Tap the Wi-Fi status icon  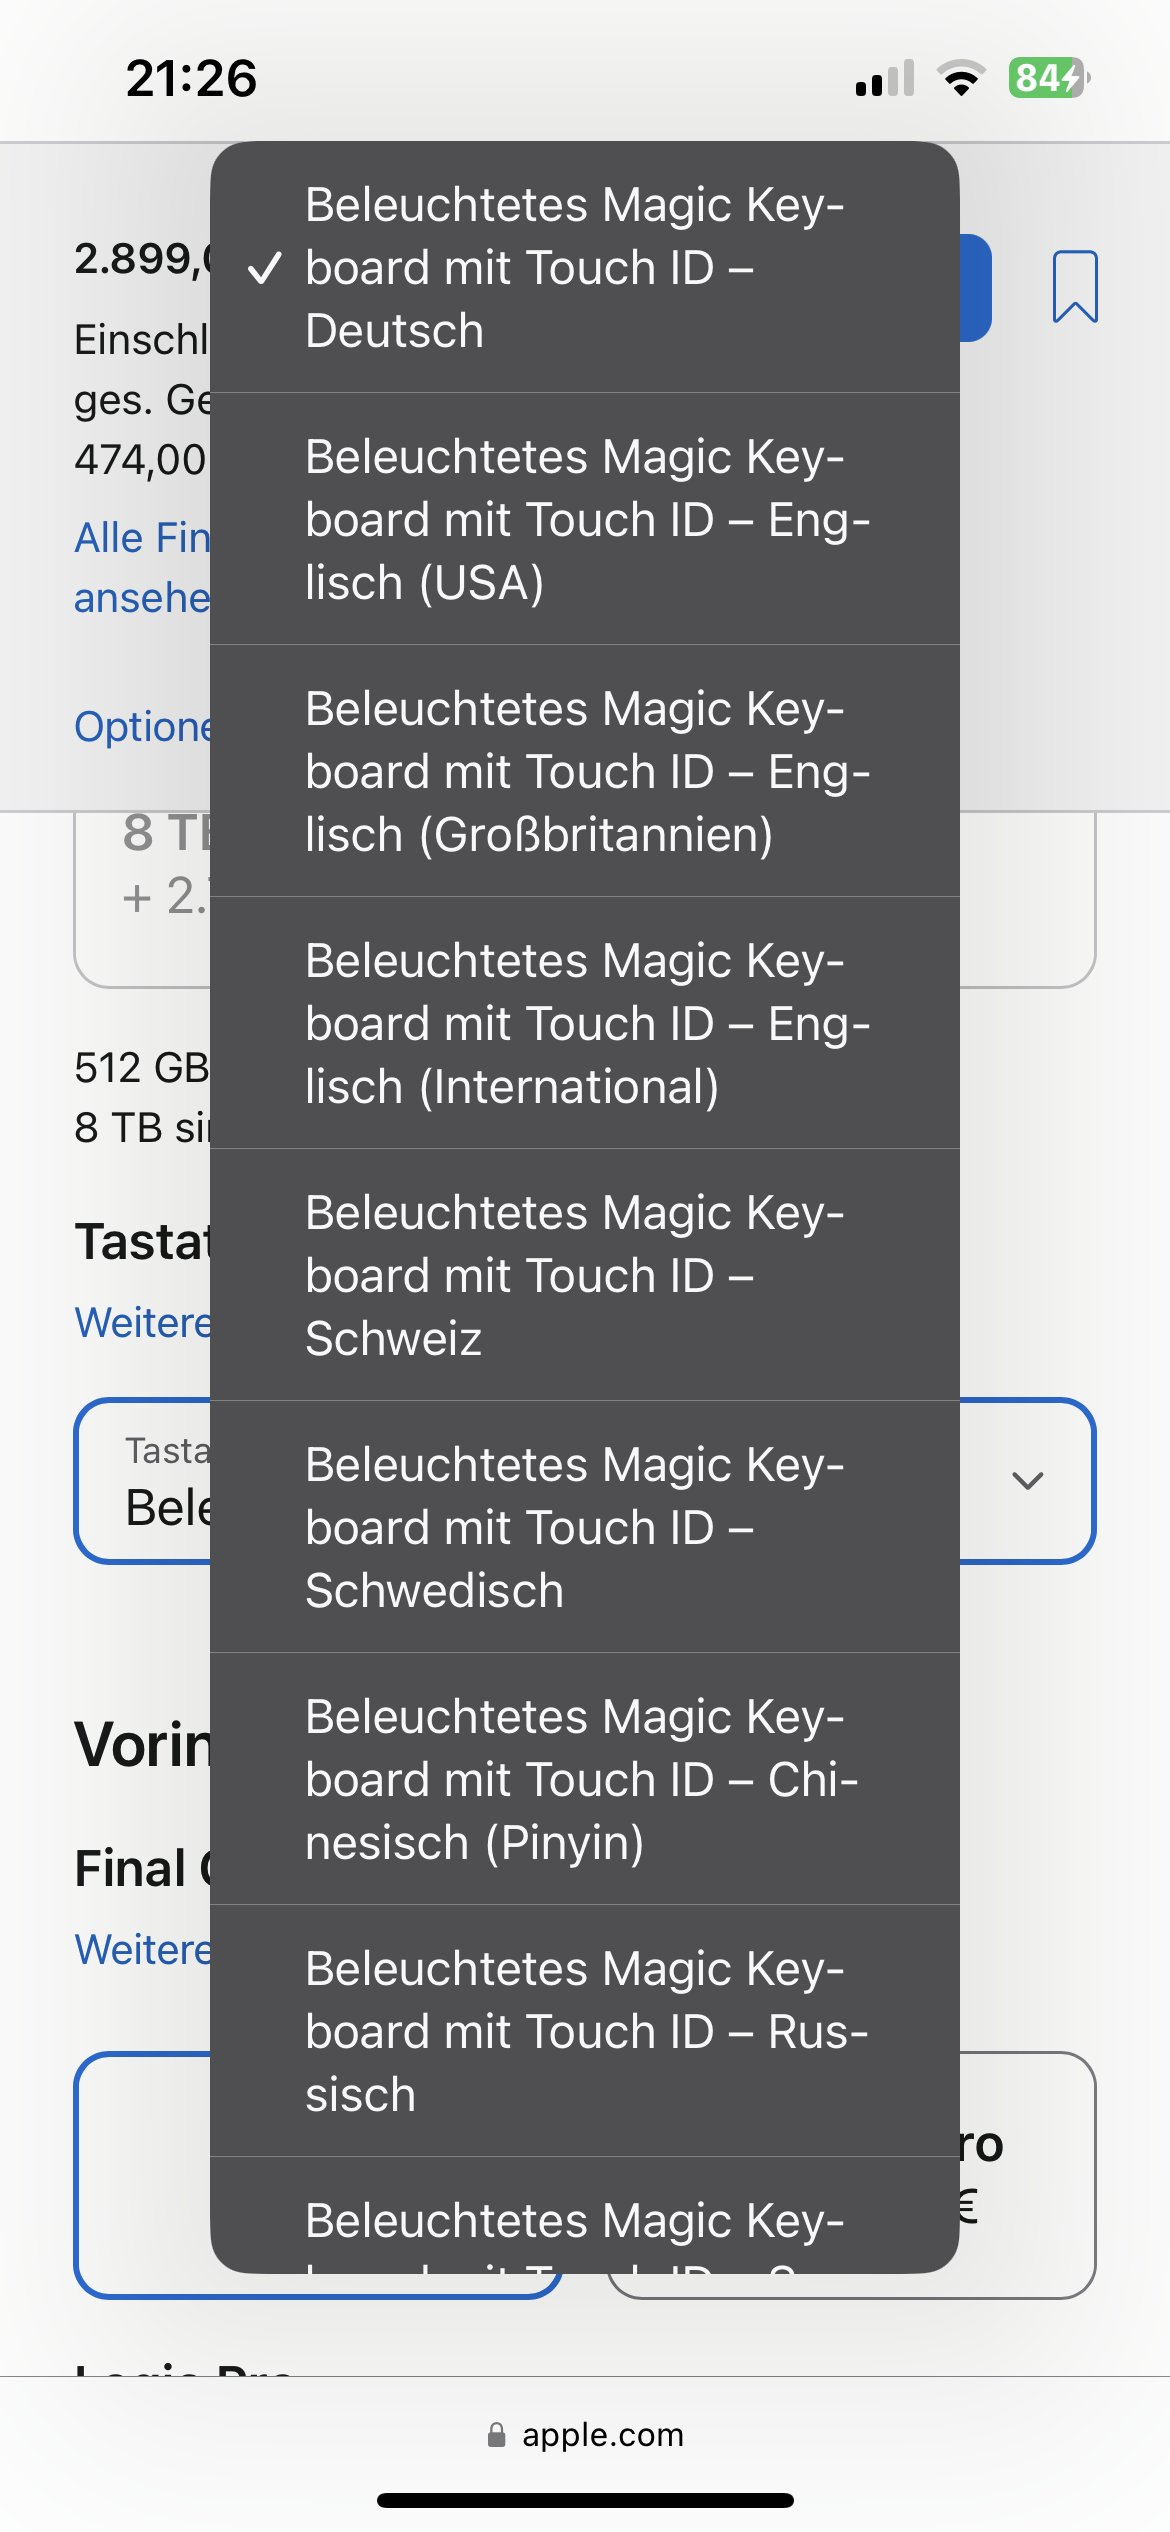point(961,78)
